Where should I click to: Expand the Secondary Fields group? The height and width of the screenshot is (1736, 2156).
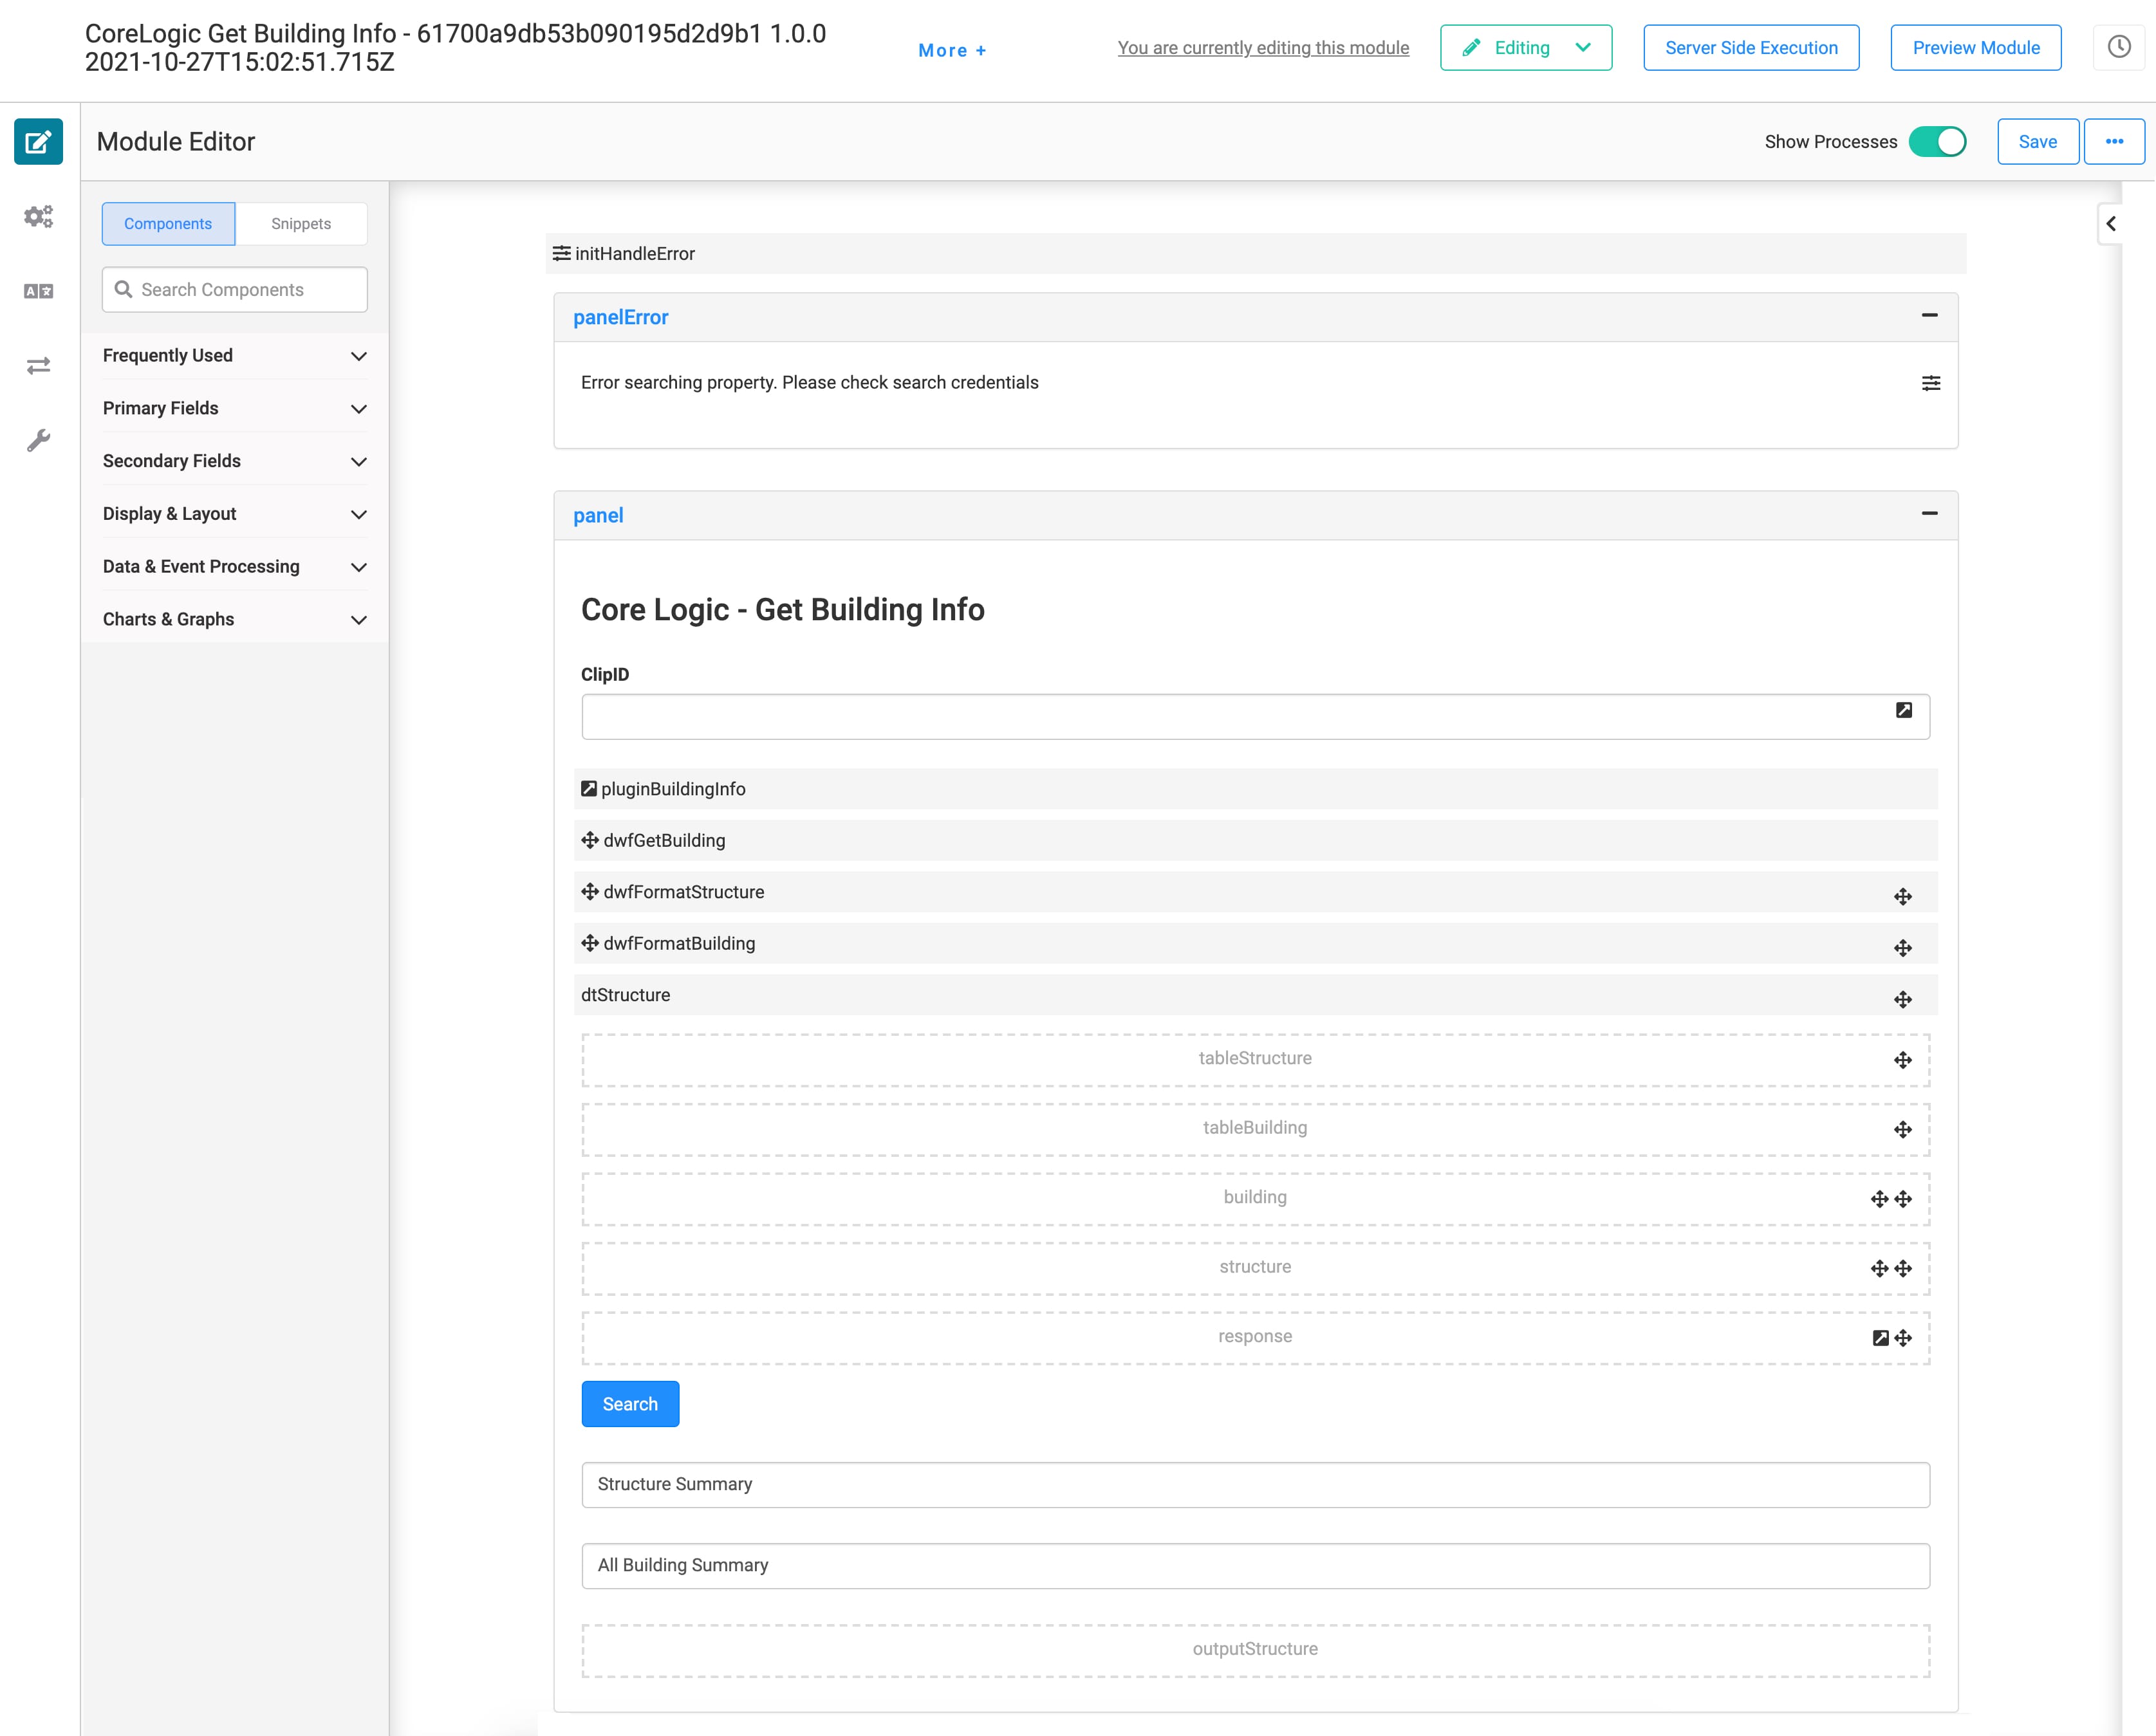pos(235,461)
